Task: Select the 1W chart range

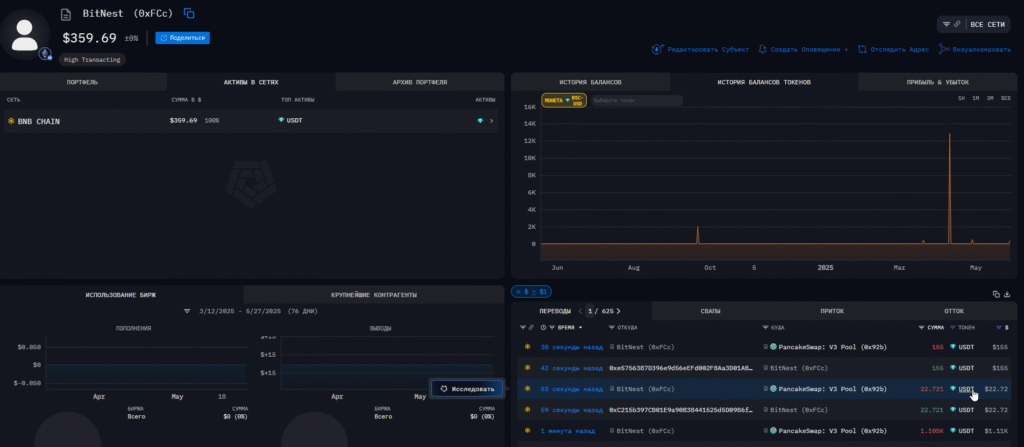Action: (x=961, y=98)
